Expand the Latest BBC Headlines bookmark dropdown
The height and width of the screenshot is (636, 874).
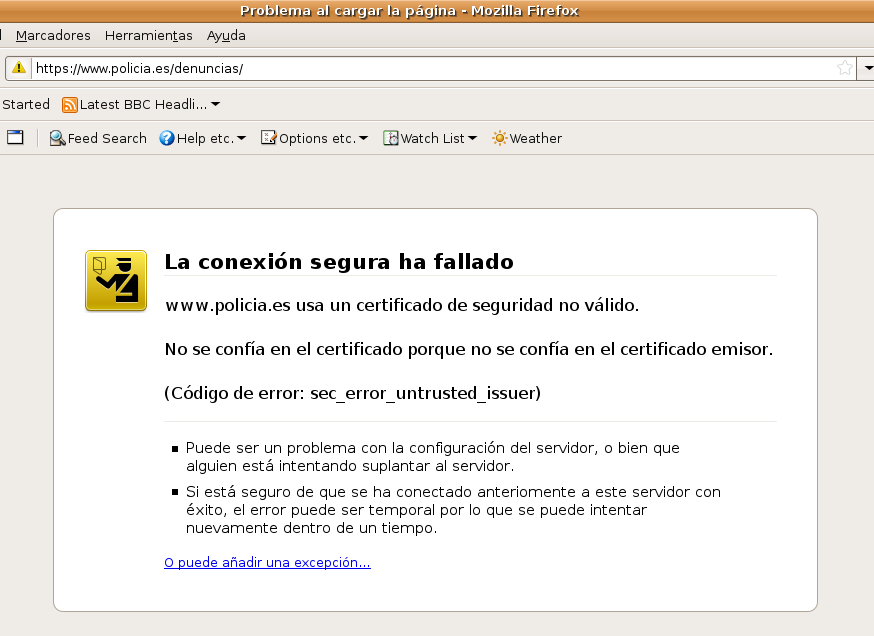pos(216,104)
